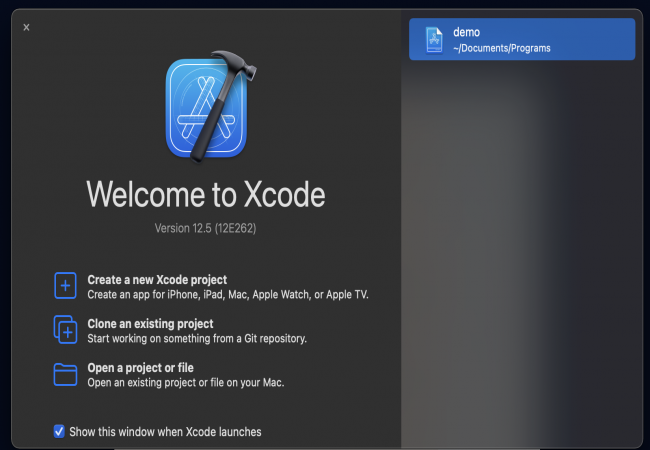Click the Version 12.5 (12E262) text
The width and height of the screenshot is (650, 450).
(205, 228)
